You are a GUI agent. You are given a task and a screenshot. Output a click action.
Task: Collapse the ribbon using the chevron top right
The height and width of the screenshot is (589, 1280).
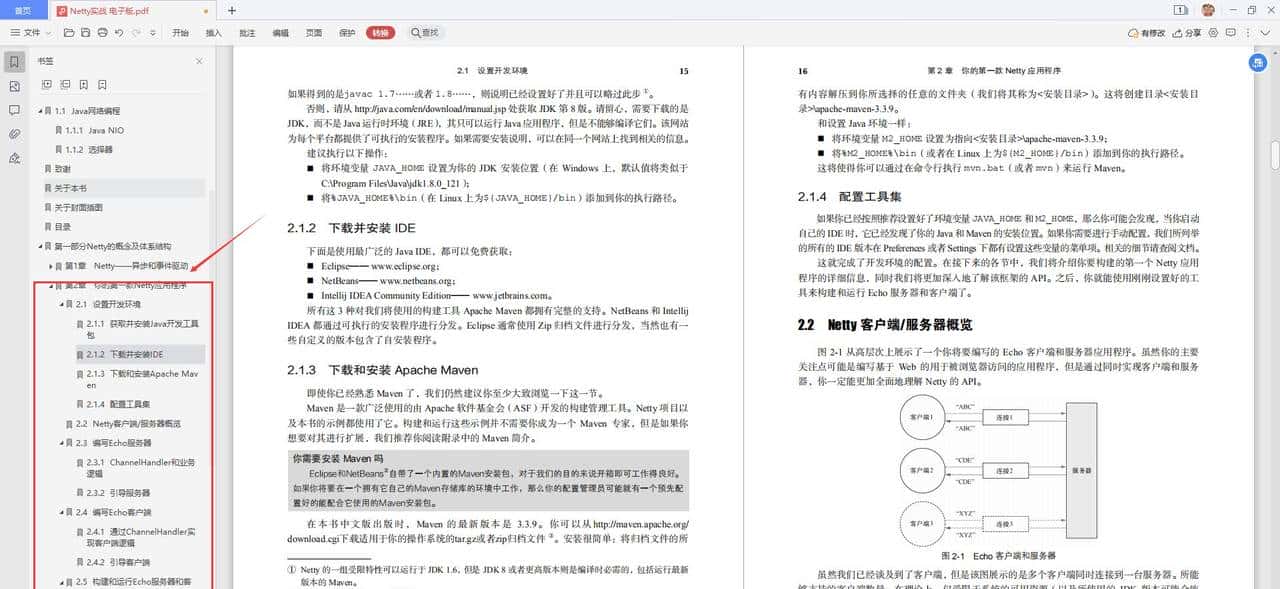(x=1265, y=33)
